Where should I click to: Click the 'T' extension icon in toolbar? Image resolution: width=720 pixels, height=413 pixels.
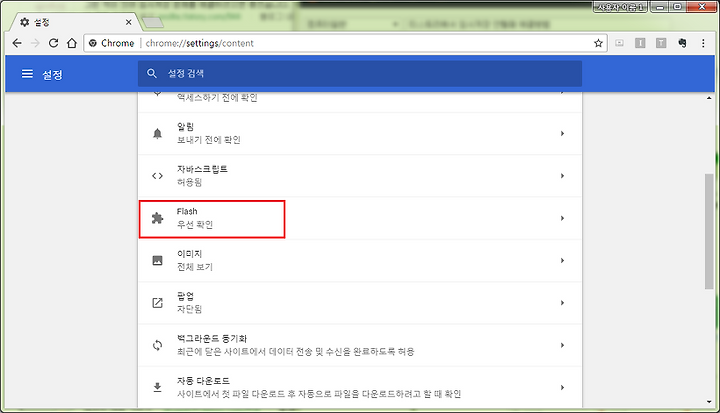click(661, 43)
